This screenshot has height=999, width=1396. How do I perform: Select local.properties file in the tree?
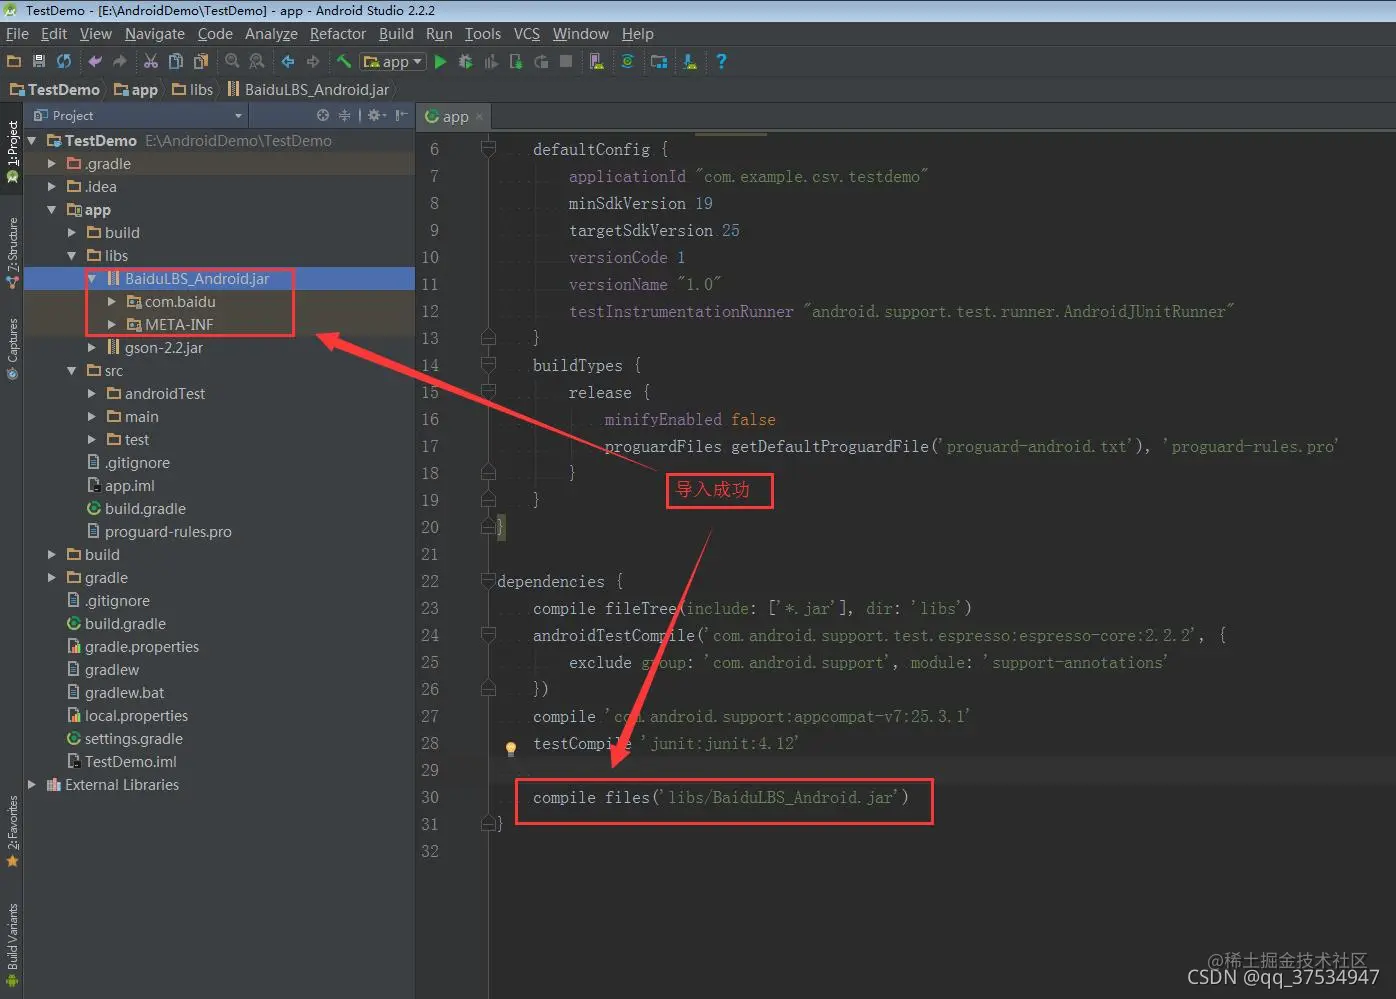click(x=136, y=715)
